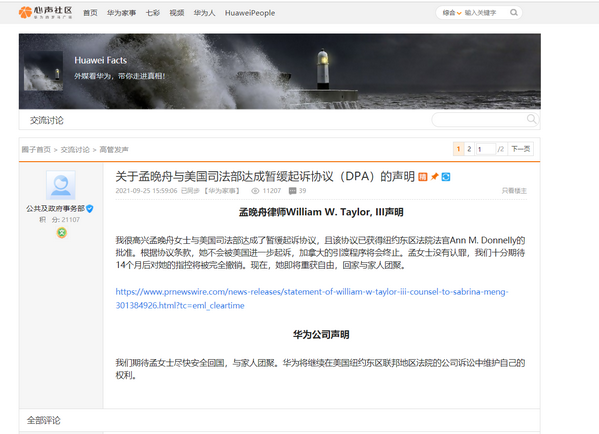599x434 pixels.
Task: Click the comment count icon showing 39
Action: (x=293, y=191)
